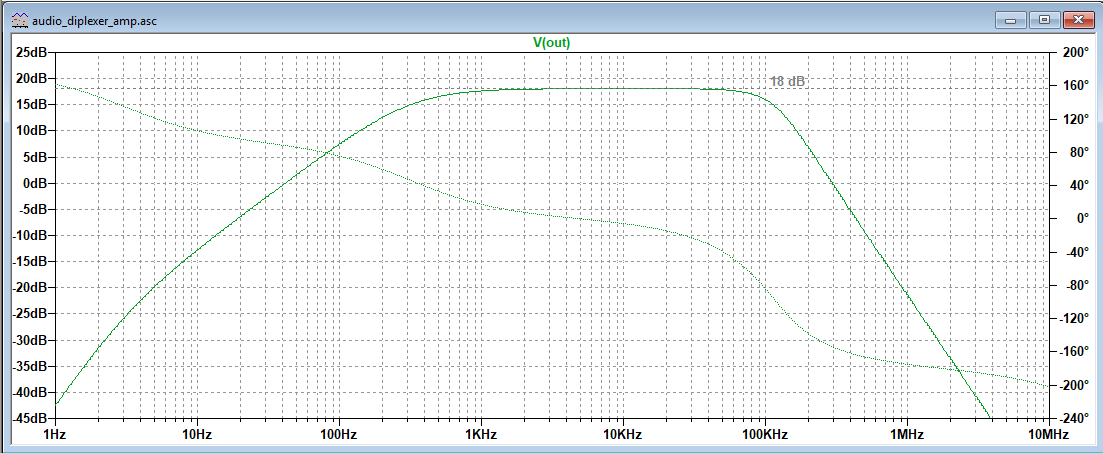Click the 18 dB annotation label
The image size is (1103, 453).
pos(787,82)
